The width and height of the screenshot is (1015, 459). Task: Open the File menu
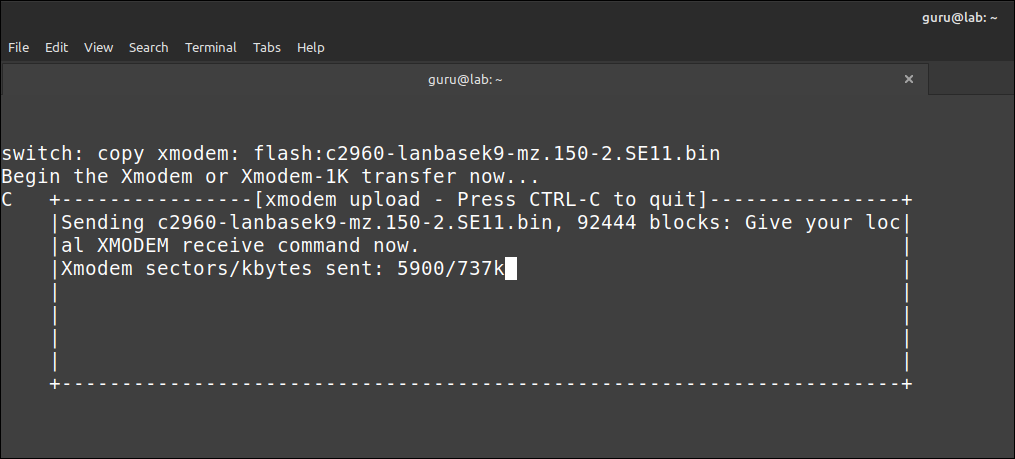pyautogui.click(x=18, y=47)
